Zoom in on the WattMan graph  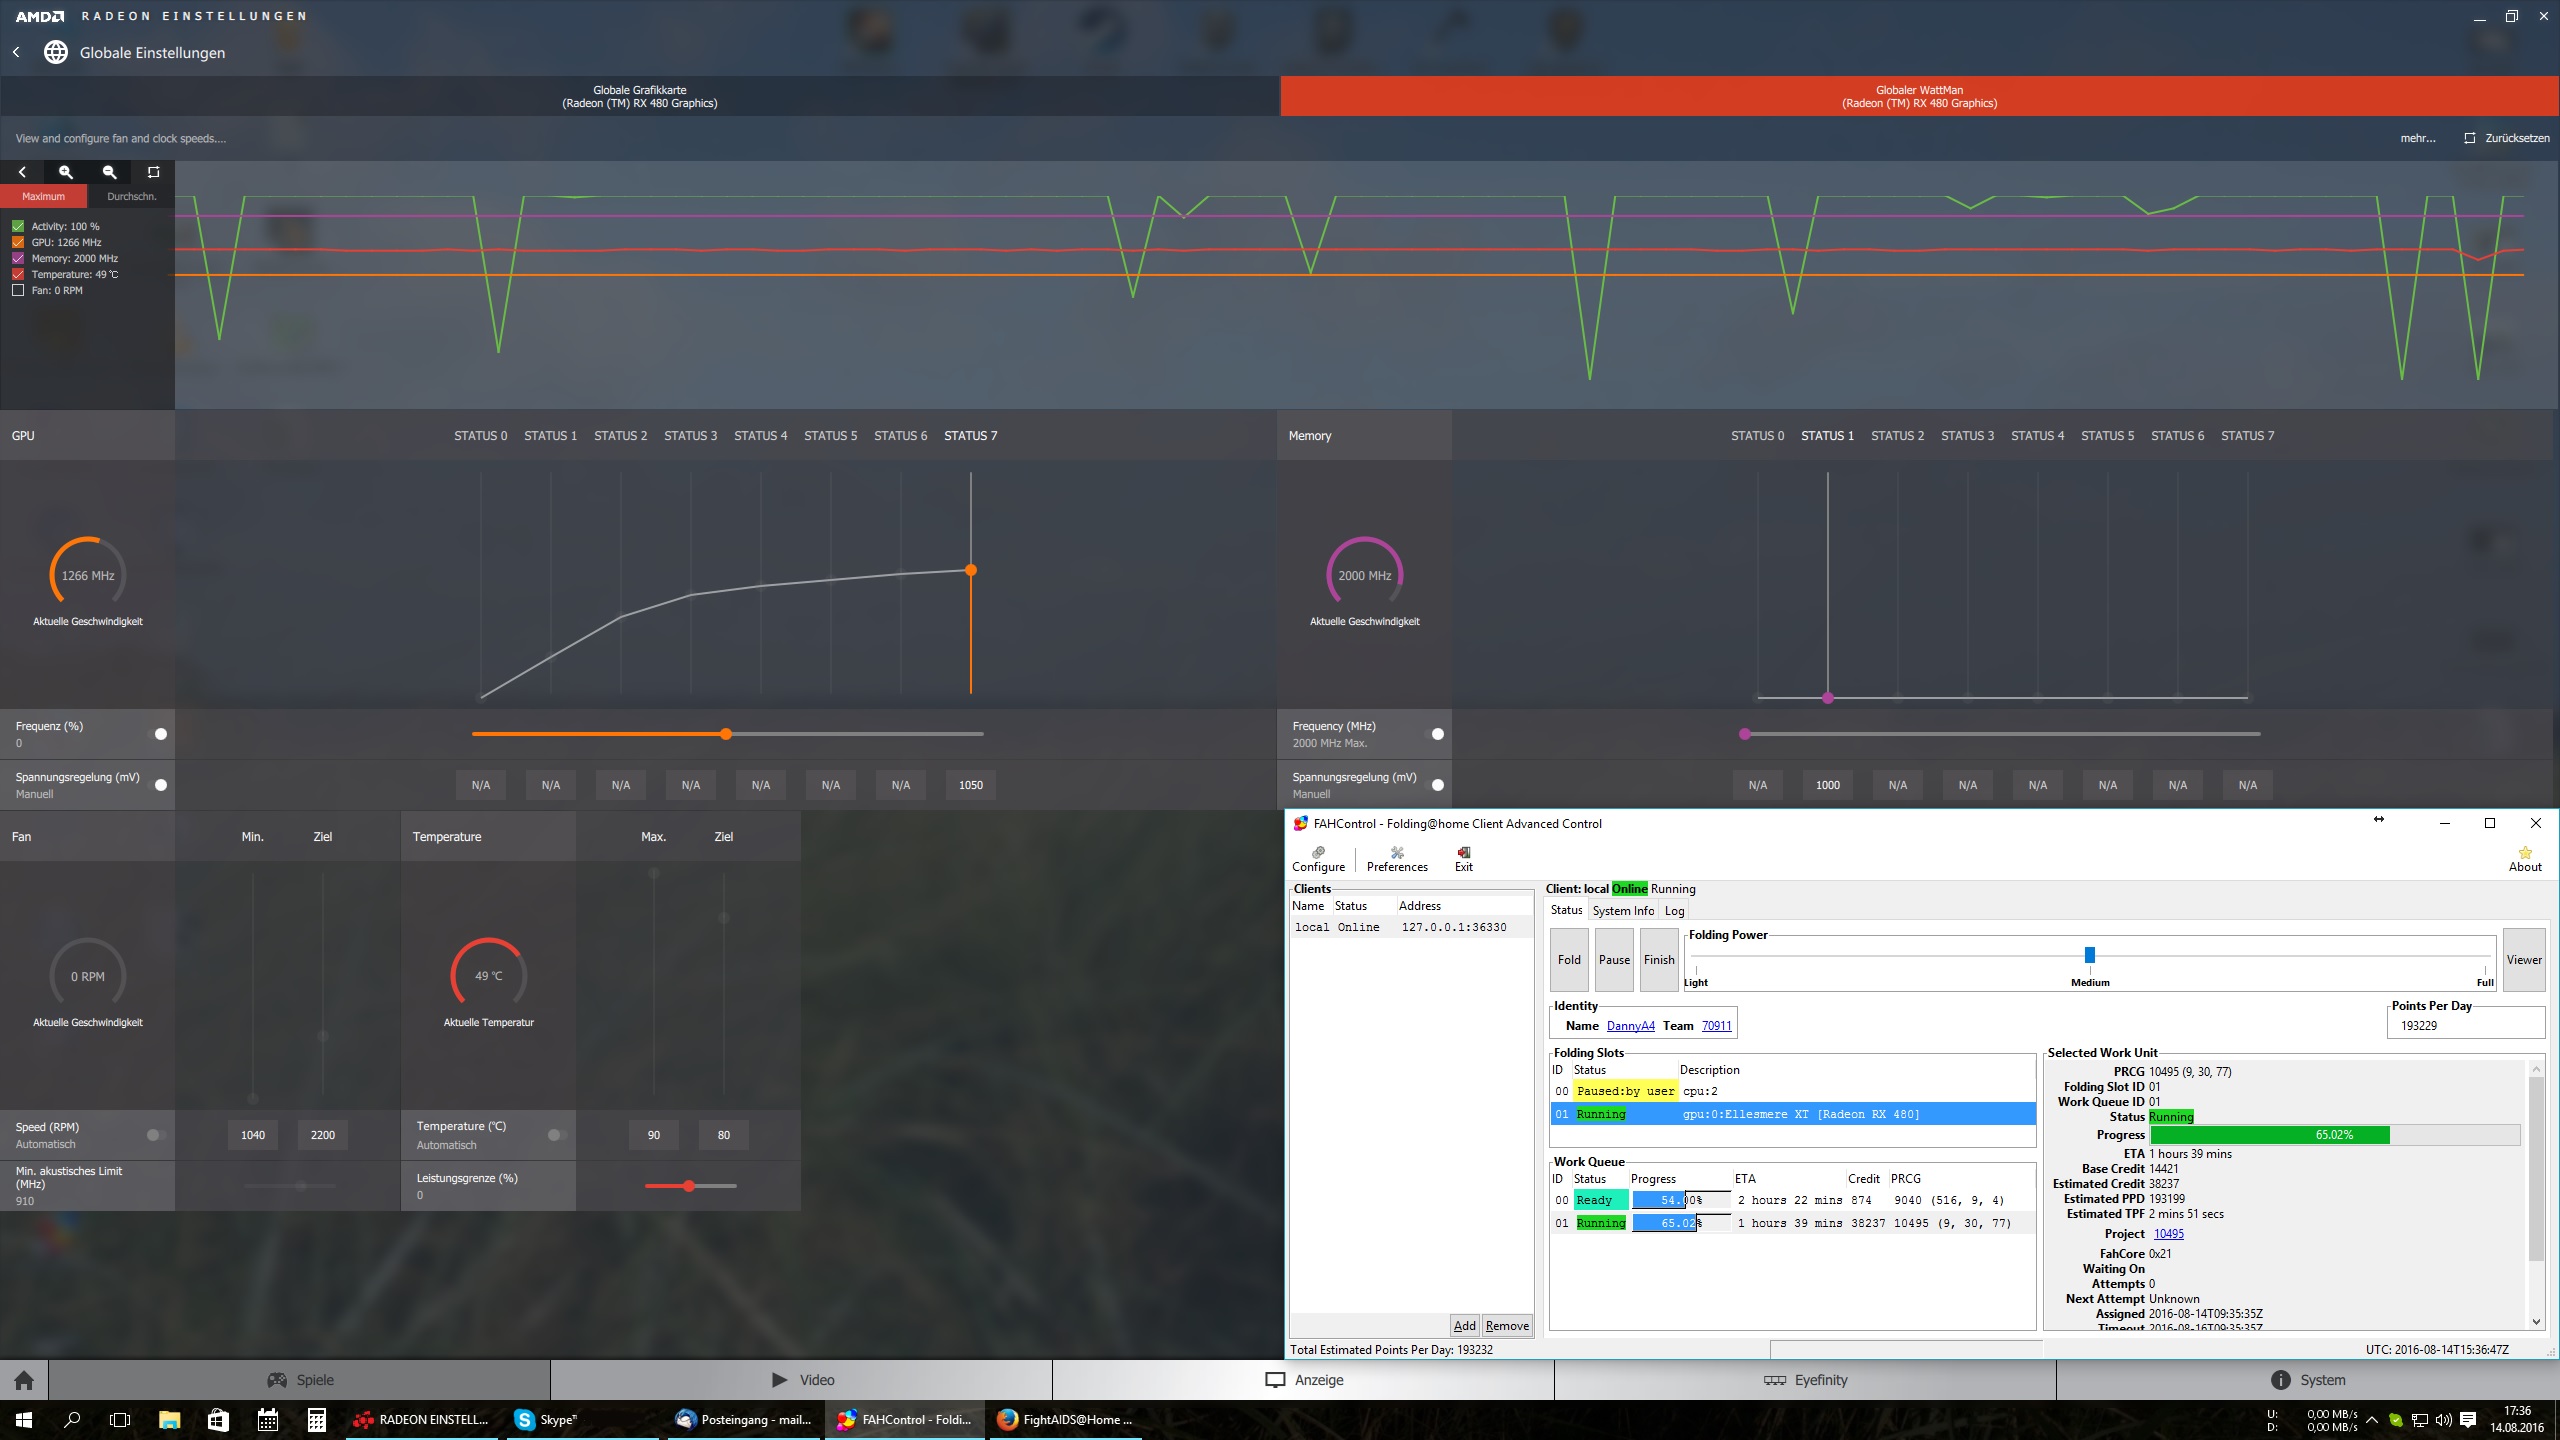point(66,172)
